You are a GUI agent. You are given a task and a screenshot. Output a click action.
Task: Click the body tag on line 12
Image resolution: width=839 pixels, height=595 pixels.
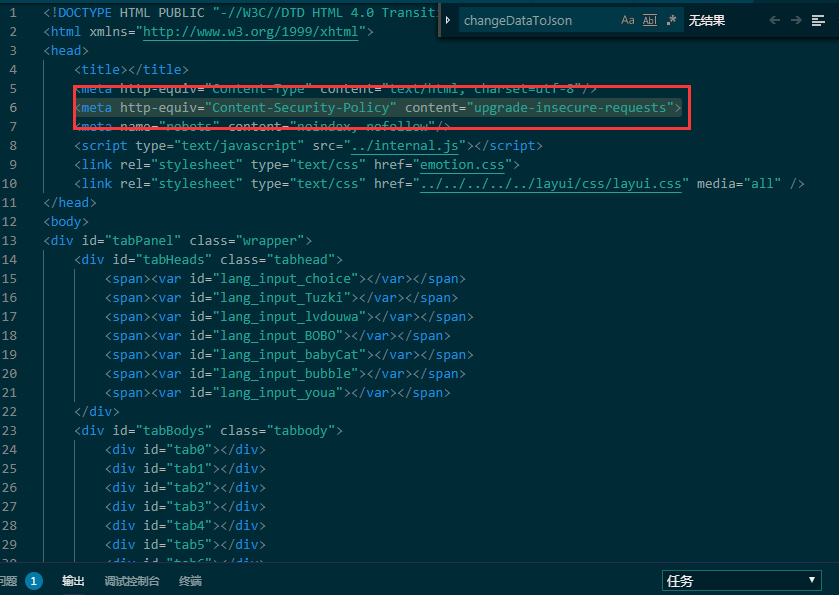(x=66, y=222)
